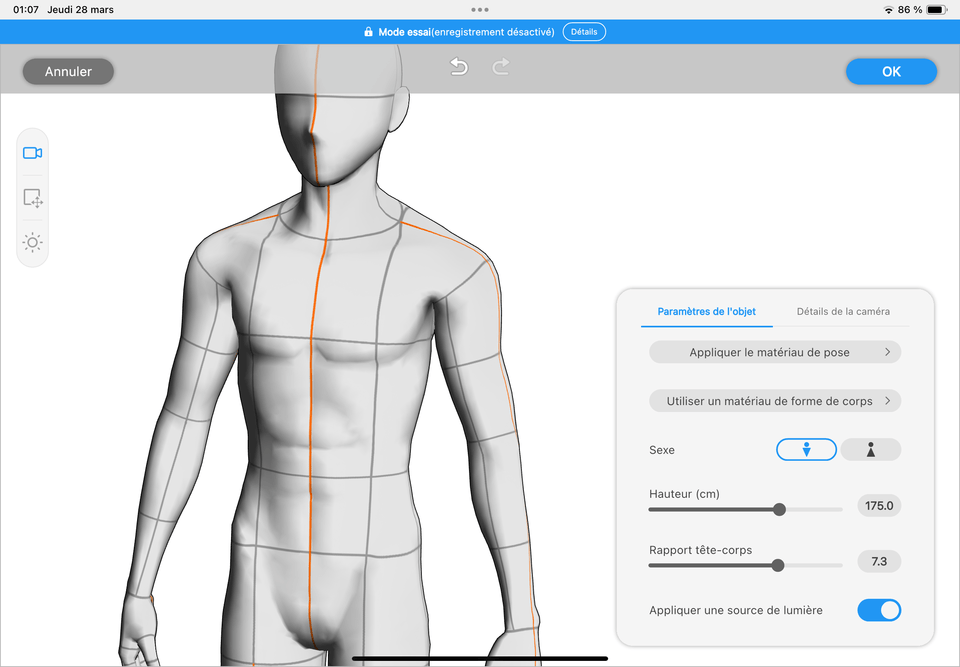The height and width of the screenshot is (667, 960).
Task: Select the female body type
Action: tap(871, 450)
